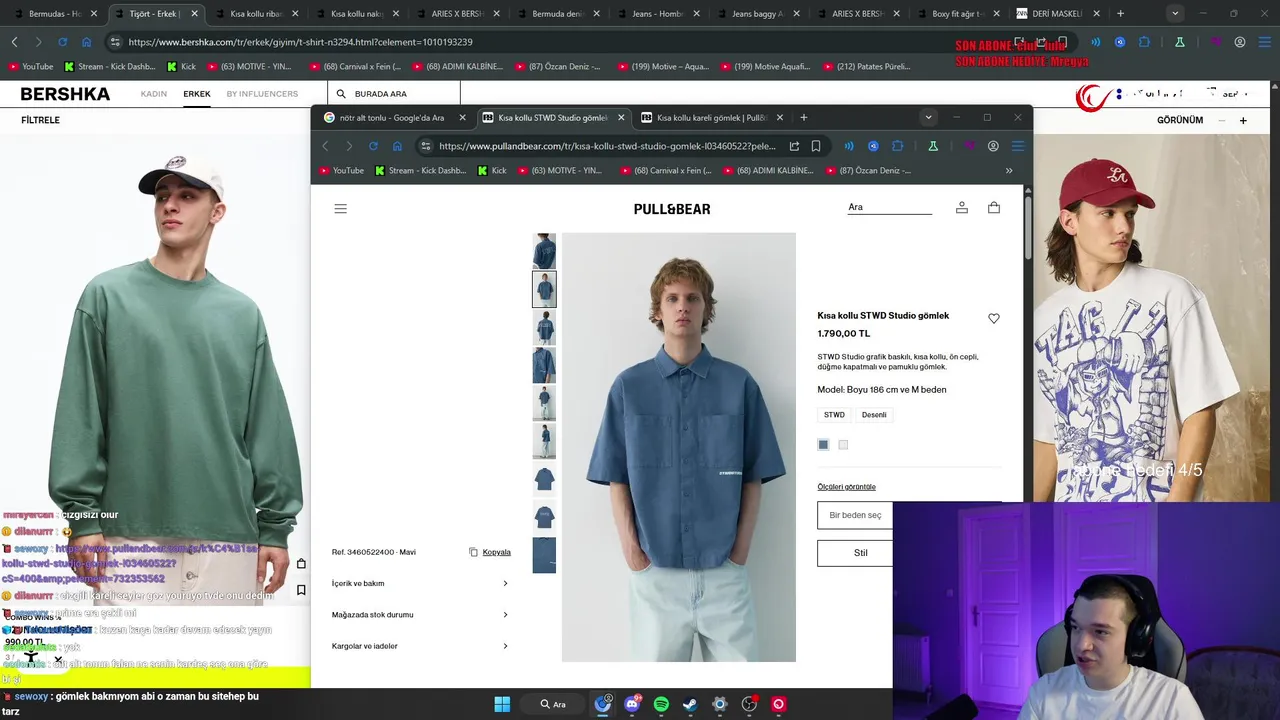Viewport: 1280px width, 720px height.
Task: Expand Kargolar ve iadeler section
Action: (420, 646)
